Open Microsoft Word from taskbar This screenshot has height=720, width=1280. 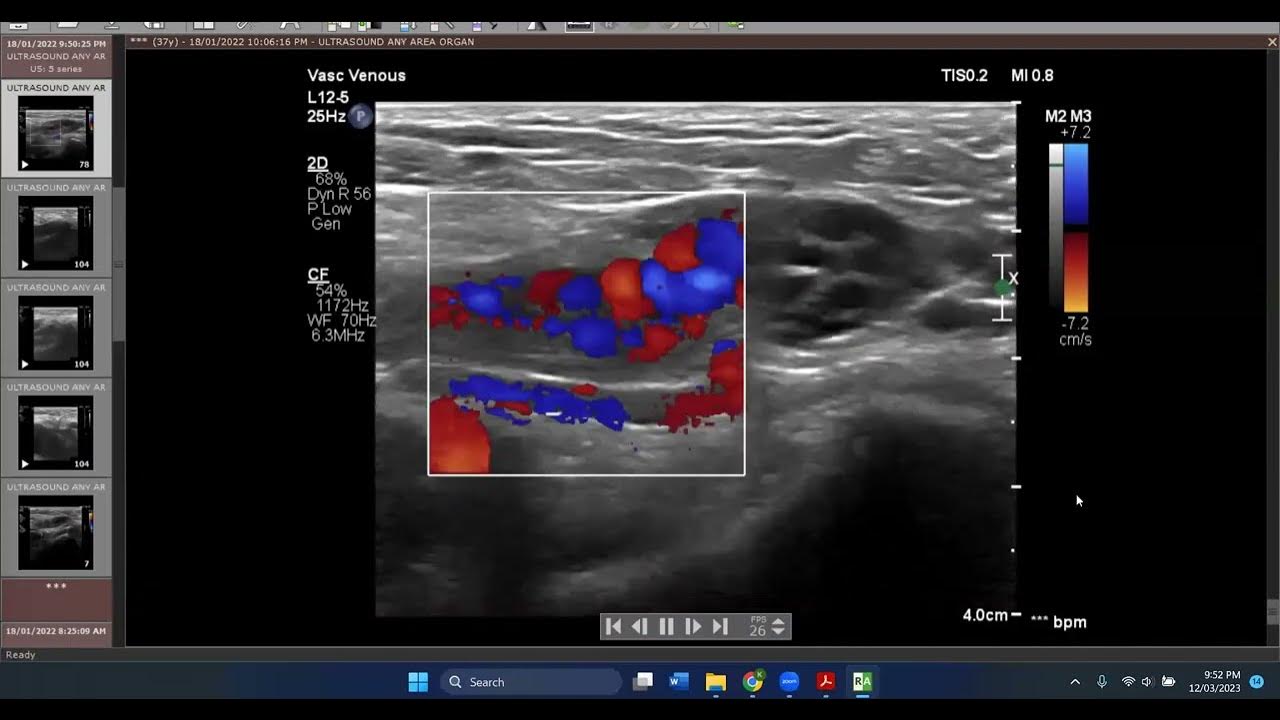click(x=679, y=682)
